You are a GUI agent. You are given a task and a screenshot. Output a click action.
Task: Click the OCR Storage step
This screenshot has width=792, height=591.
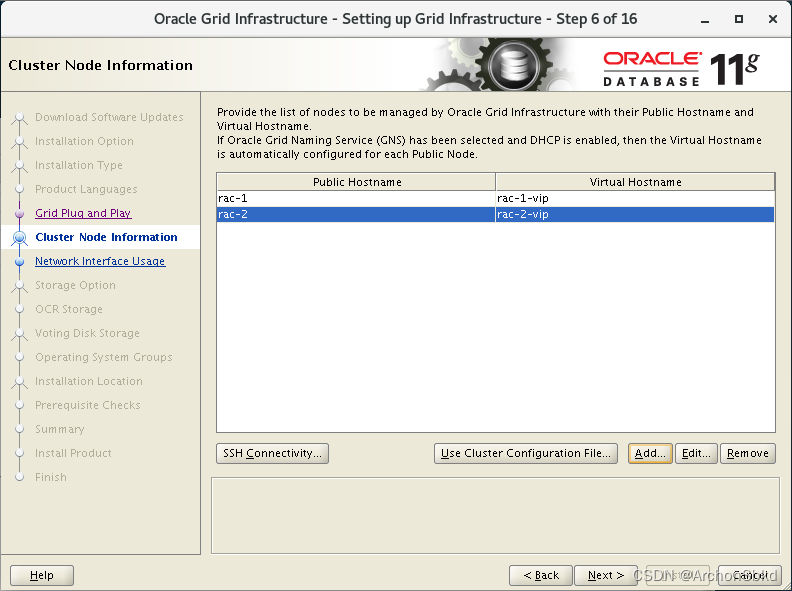click(x=69, y=309)
